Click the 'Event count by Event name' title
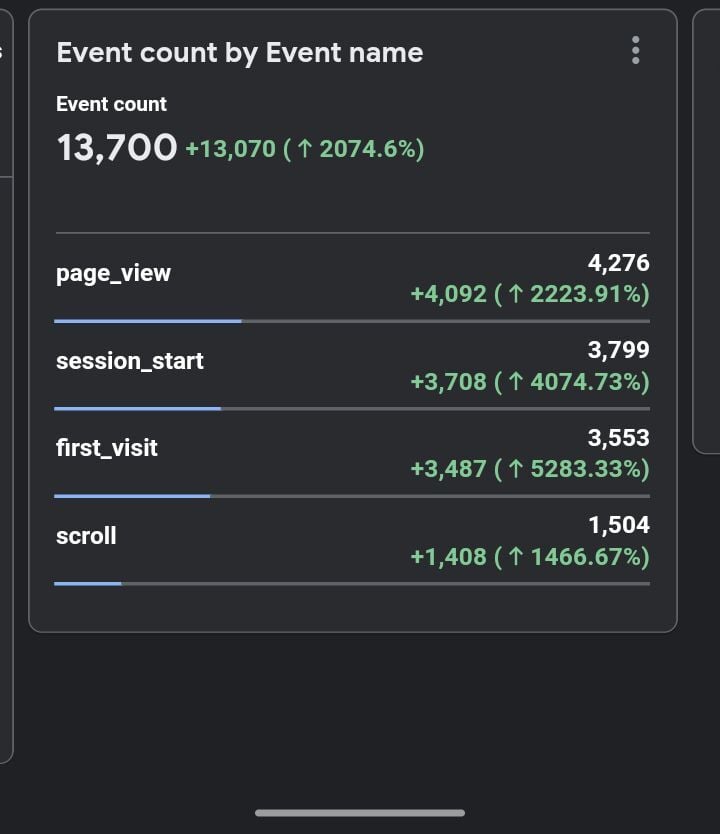 tap(240, 53)
